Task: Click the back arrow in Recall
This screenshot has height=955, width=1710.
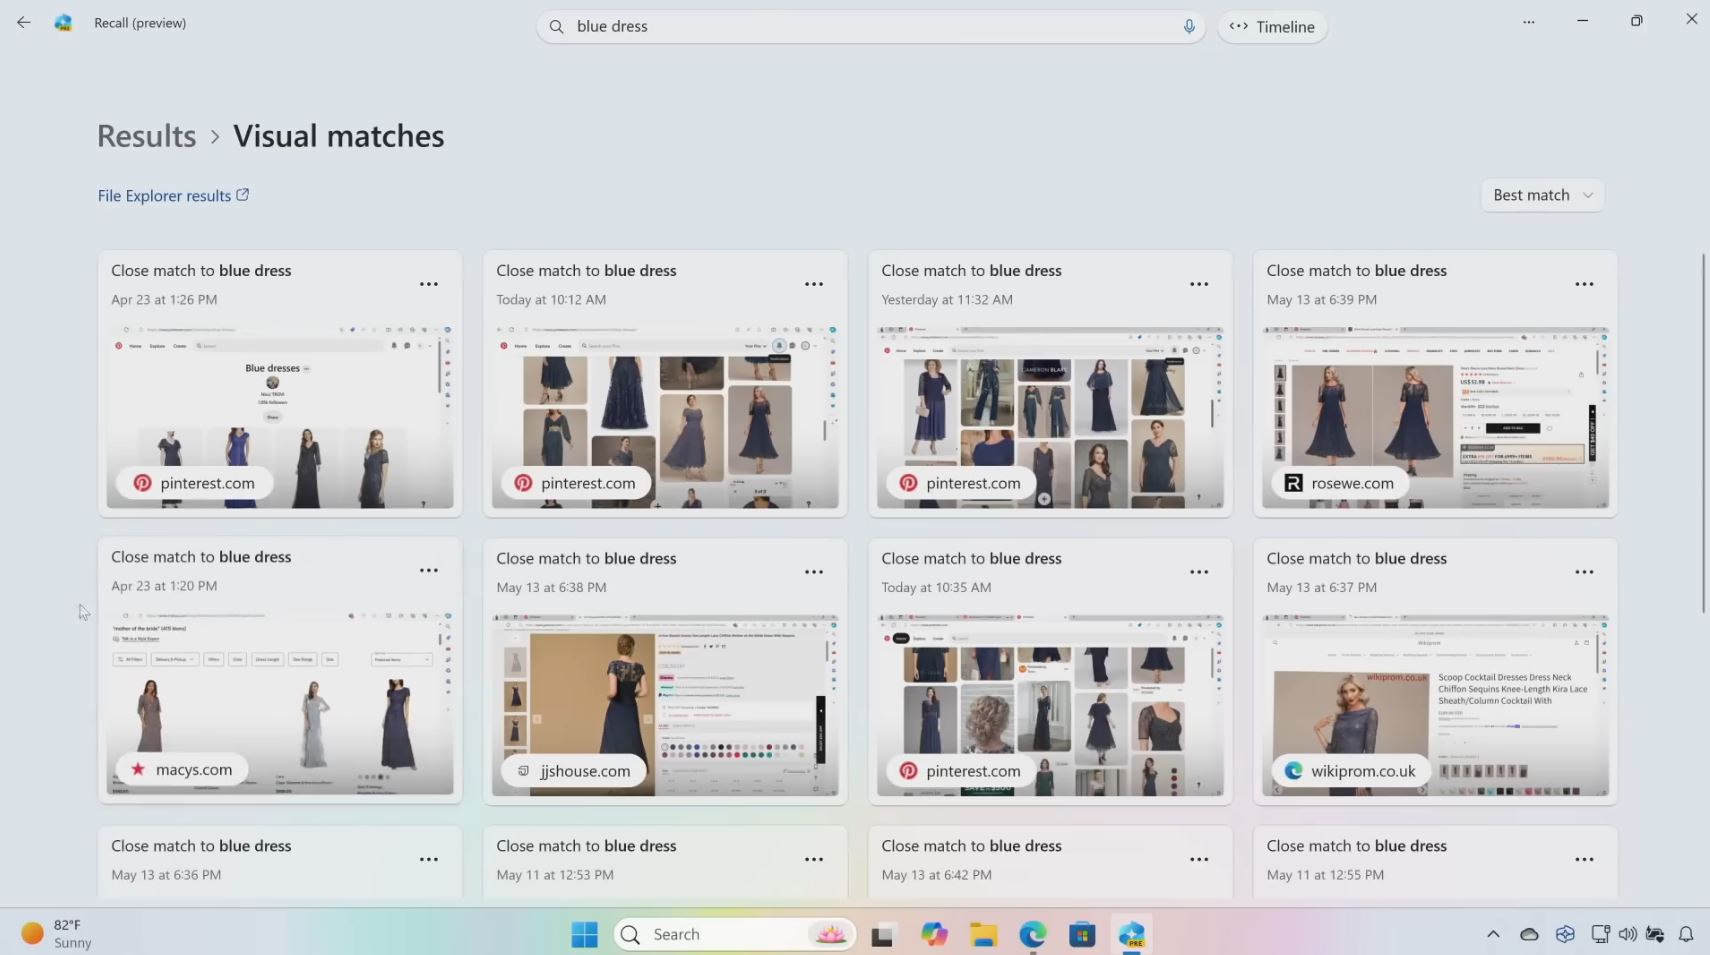Action: 24,23
